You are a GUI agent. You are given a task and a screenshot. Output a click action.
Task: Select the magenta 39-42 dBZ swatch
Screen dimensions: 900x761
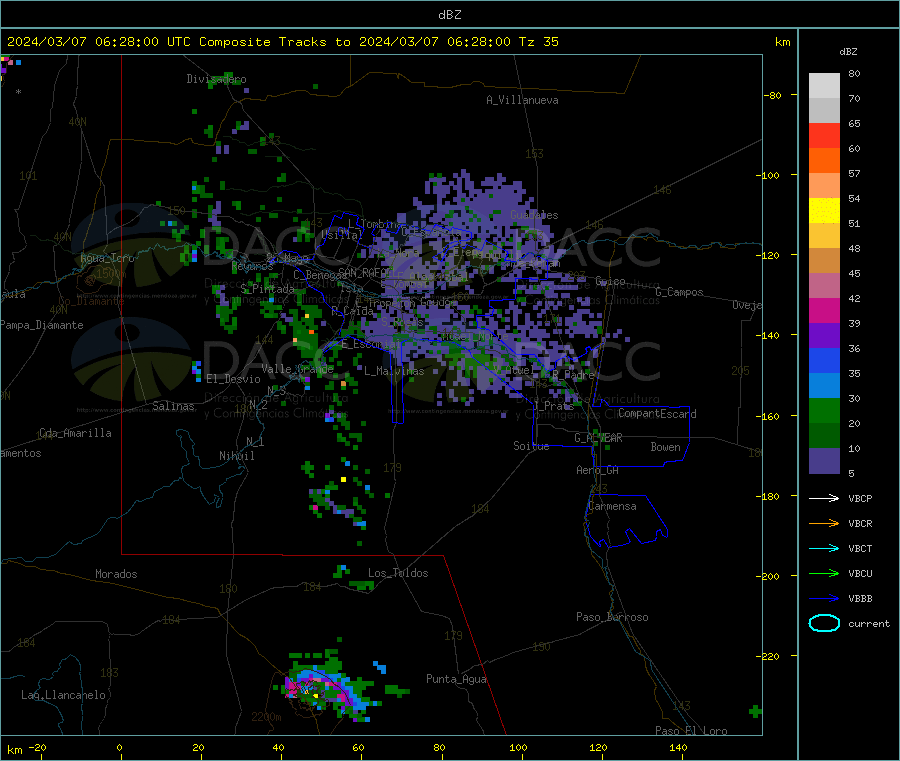[824, 310]
